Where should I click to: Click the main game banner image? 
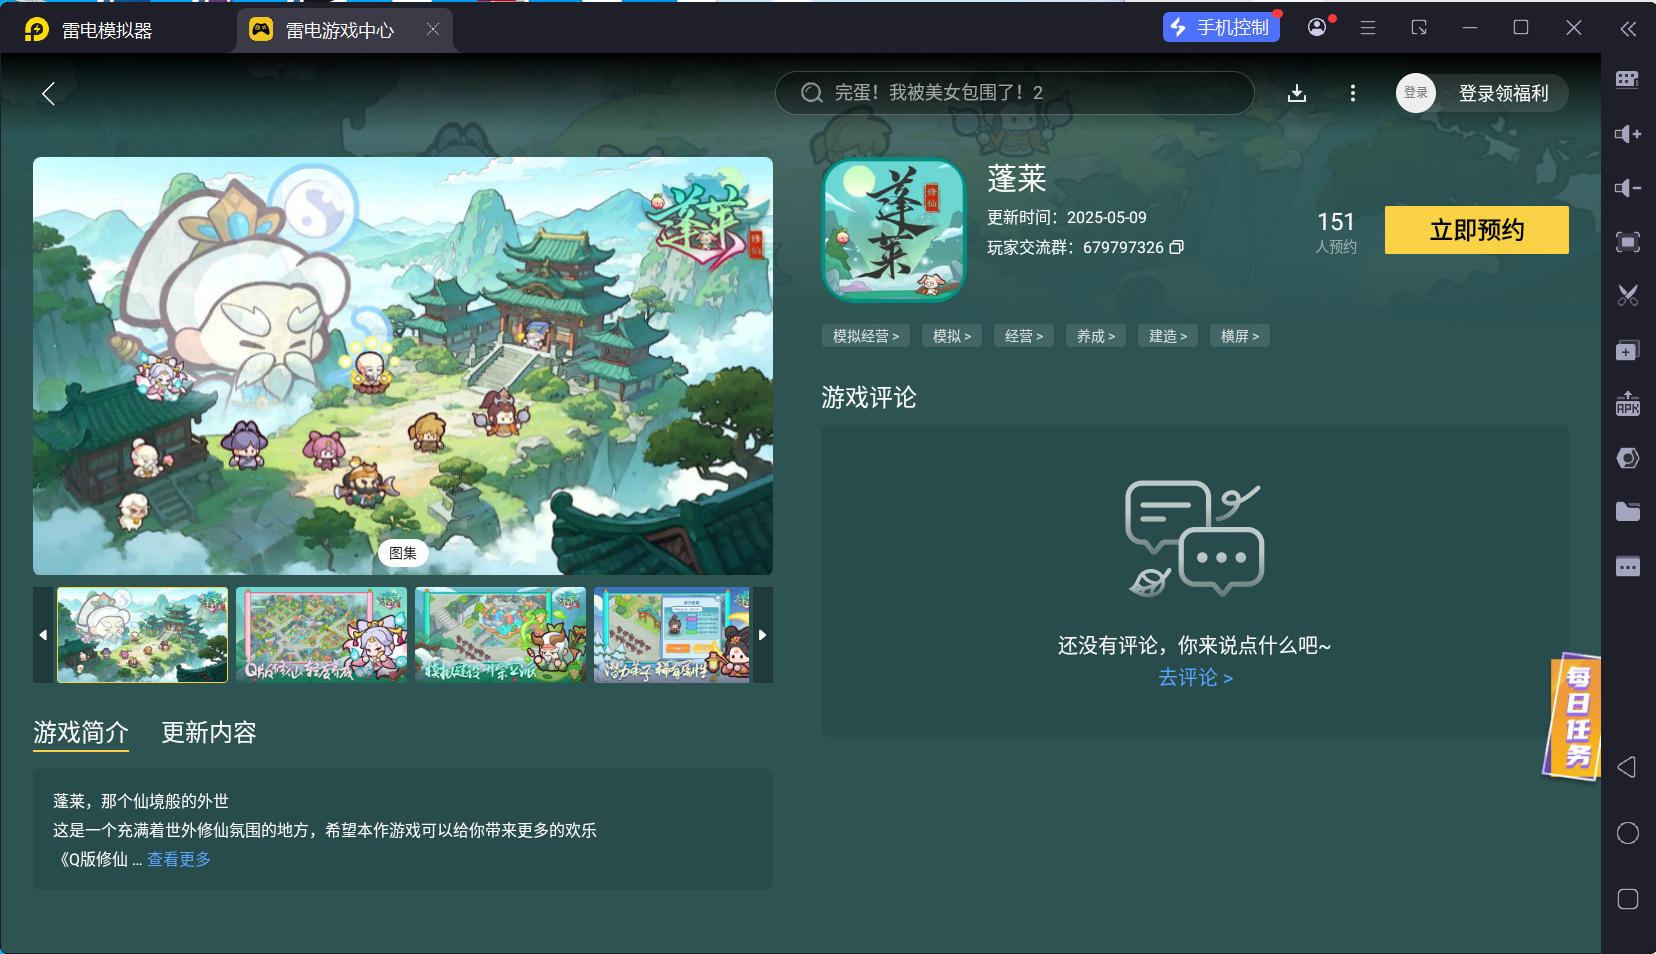[x=403, y=366]
